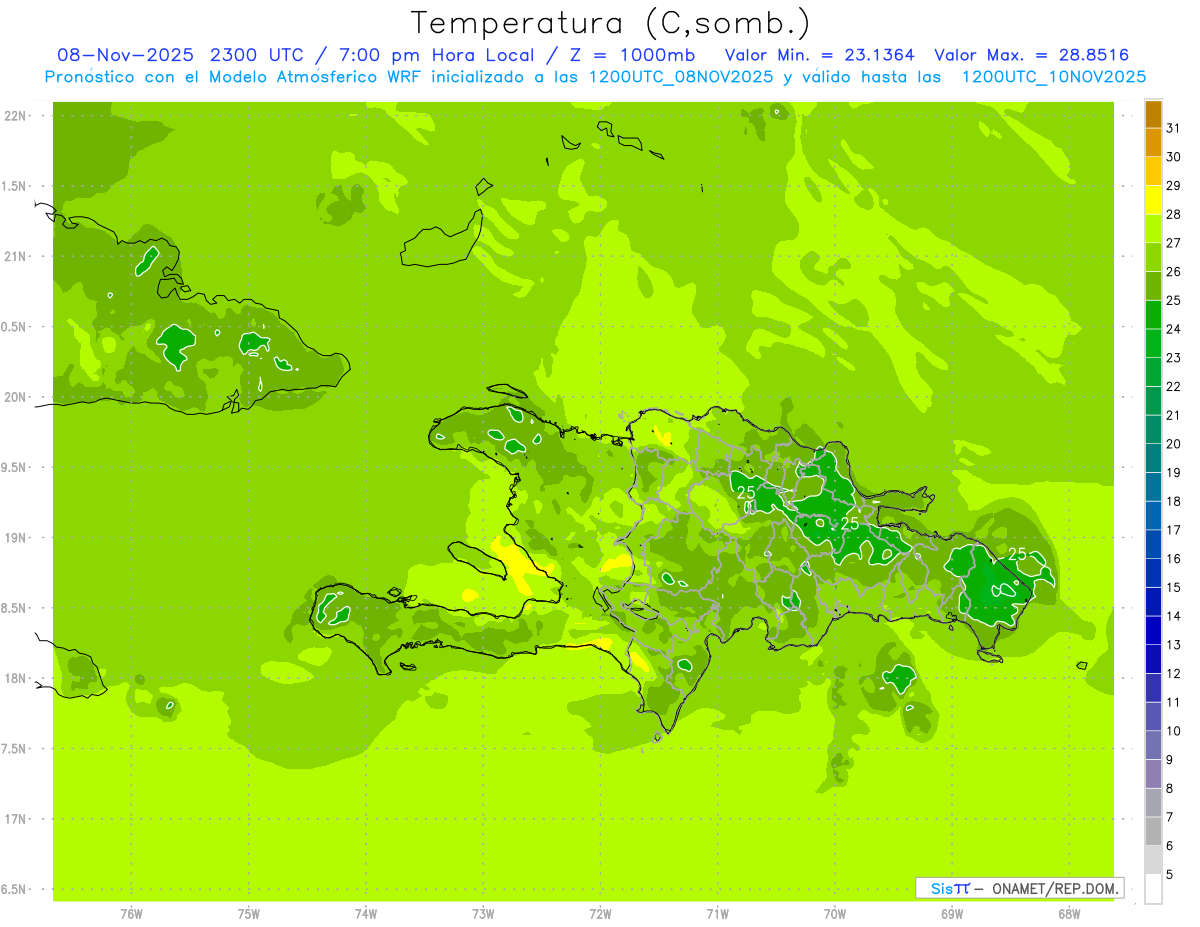Click the '68W' longitude axis label

point(1069,914)
